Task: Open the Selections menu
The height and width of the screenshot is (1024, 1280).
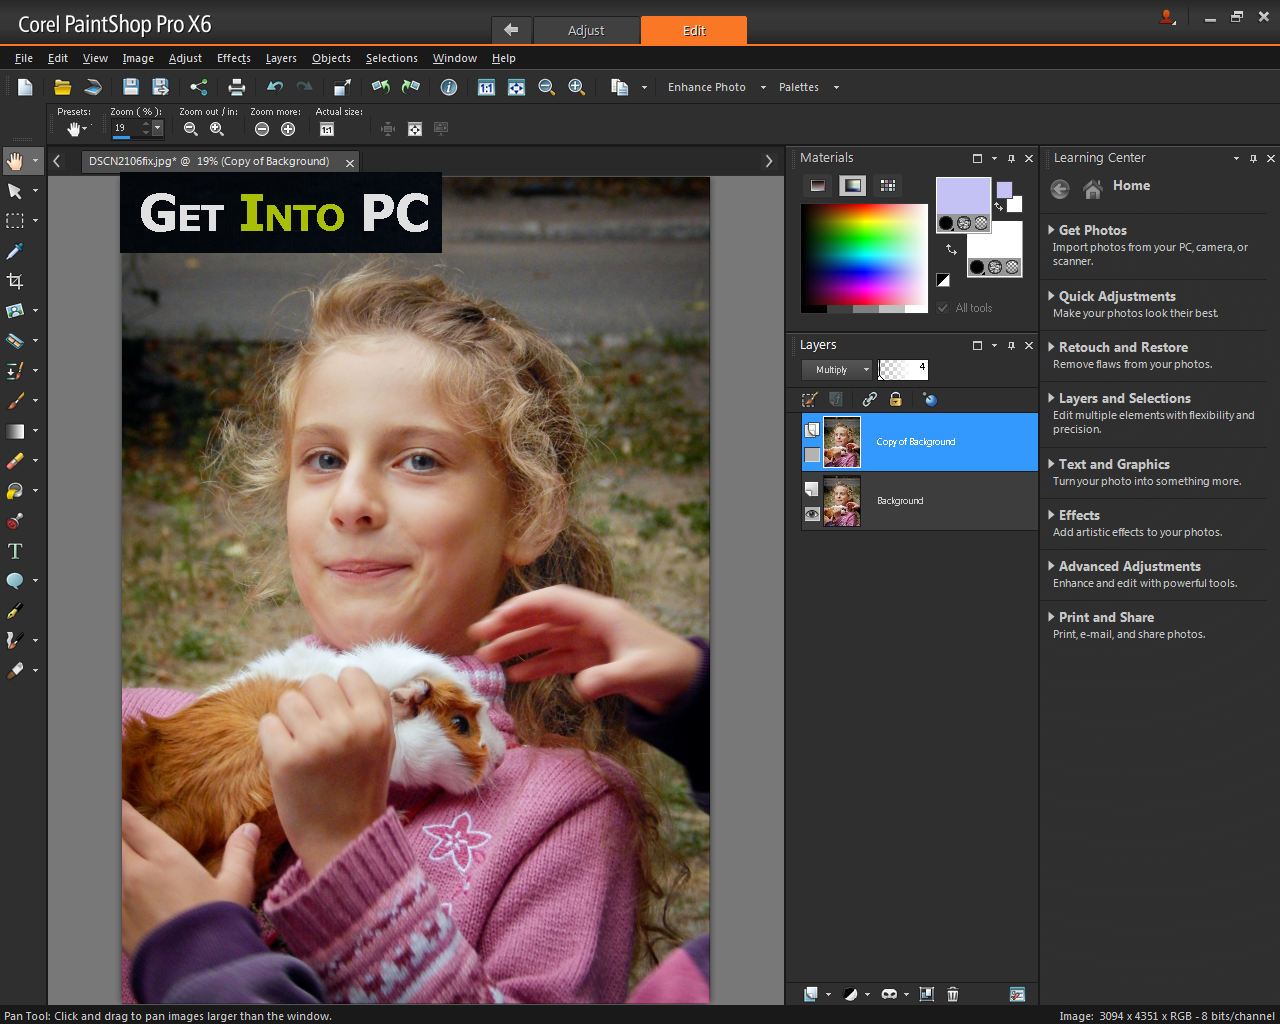Action: [x=391, y=58]
